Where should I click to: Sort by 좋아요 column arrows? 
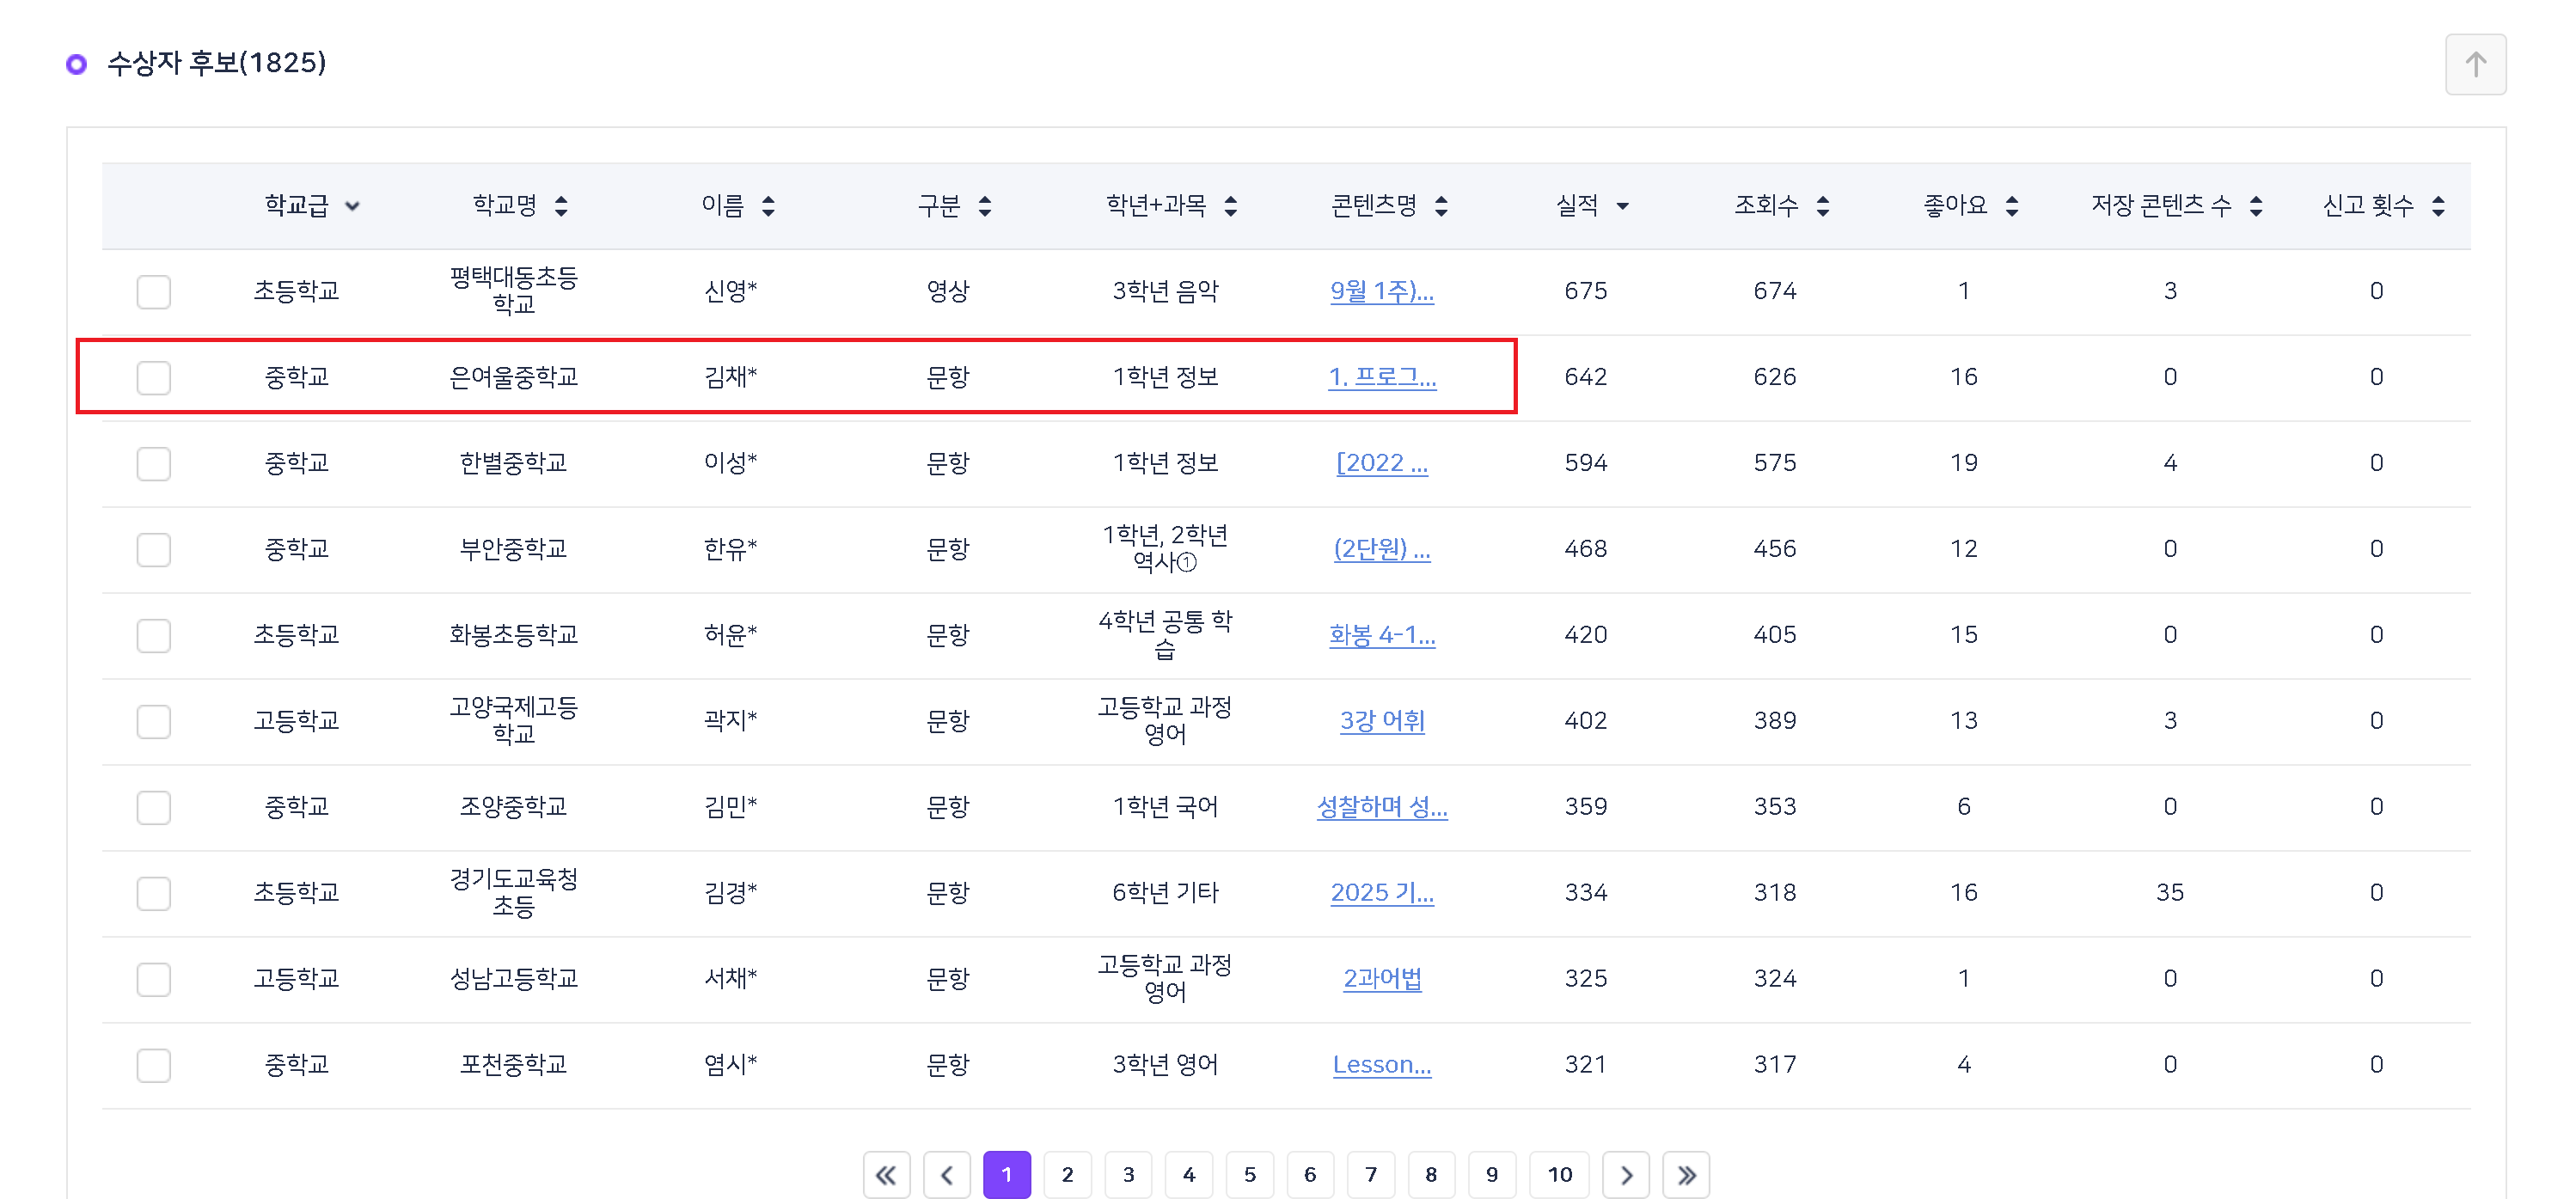2012,206
